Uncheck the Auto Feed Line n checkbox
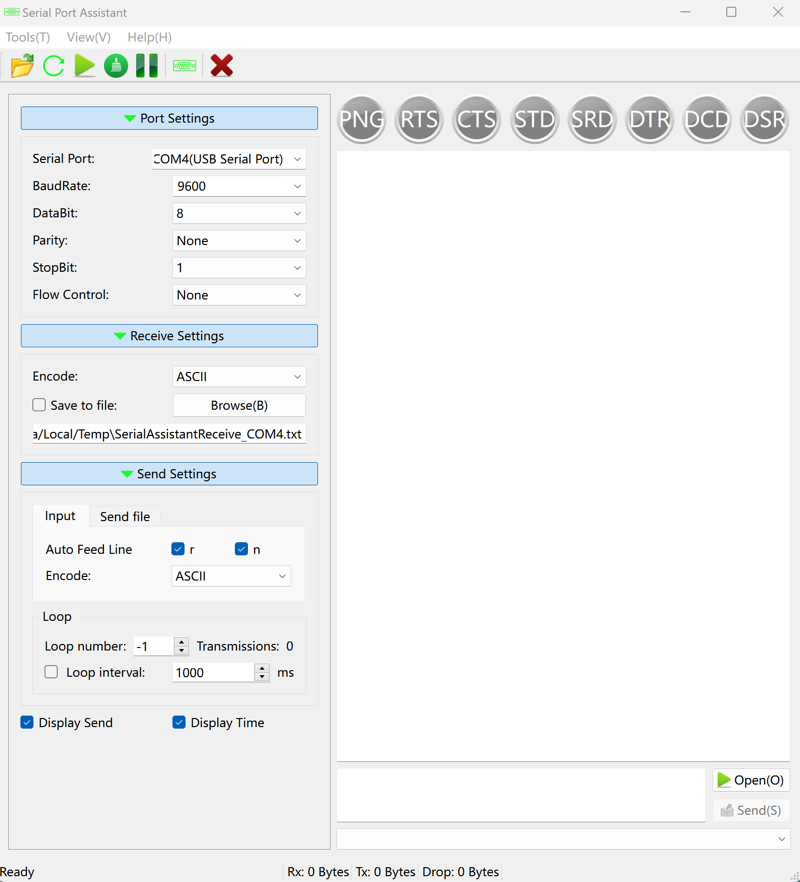The width and height of the screenshot is (800, 882). 241,549
